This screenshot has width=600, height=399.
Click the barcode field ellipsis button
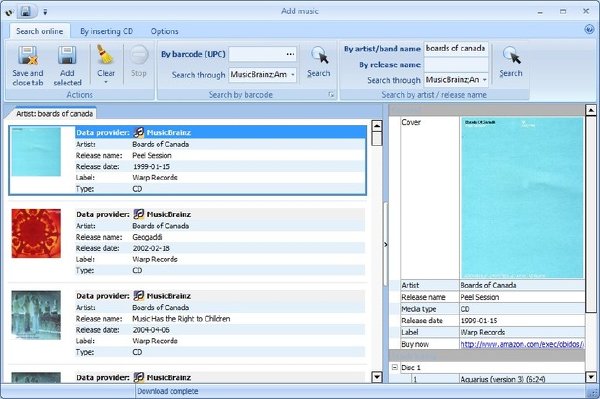pos(290,54)
